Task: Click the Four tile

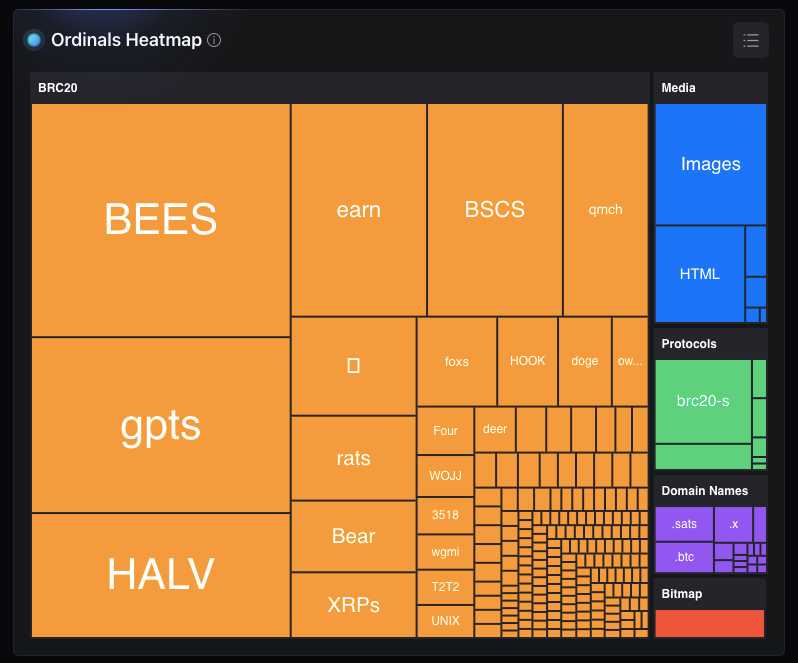Action: point(445,430)
